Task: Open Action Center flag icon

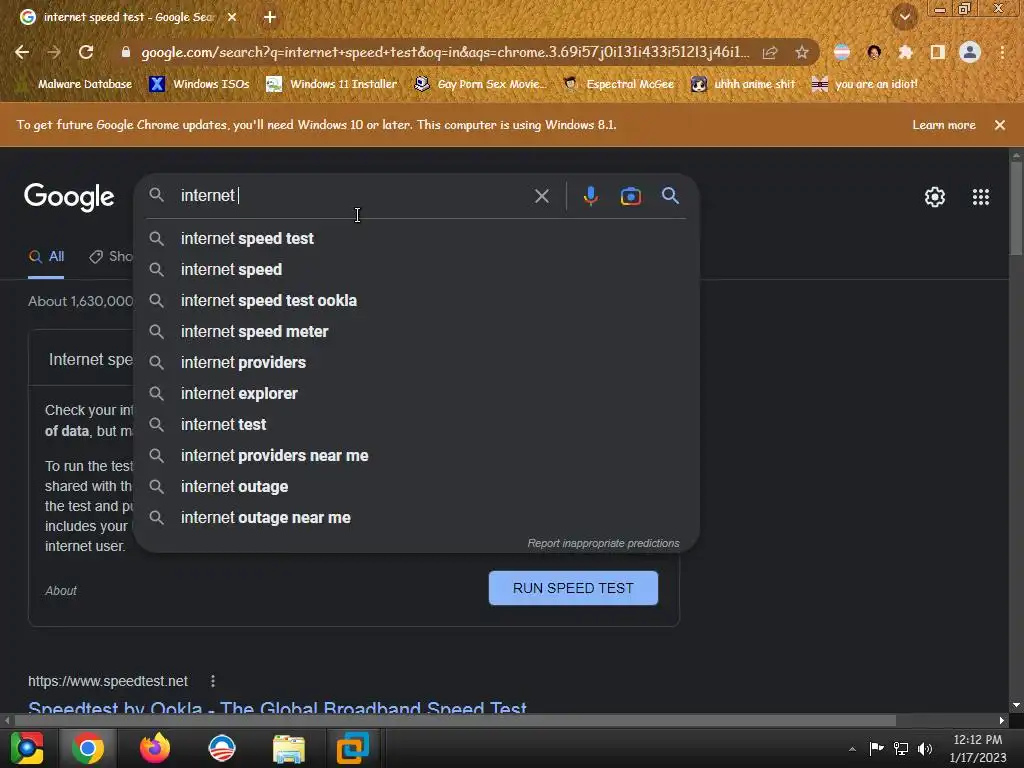Action: click(x=876, y=748)
